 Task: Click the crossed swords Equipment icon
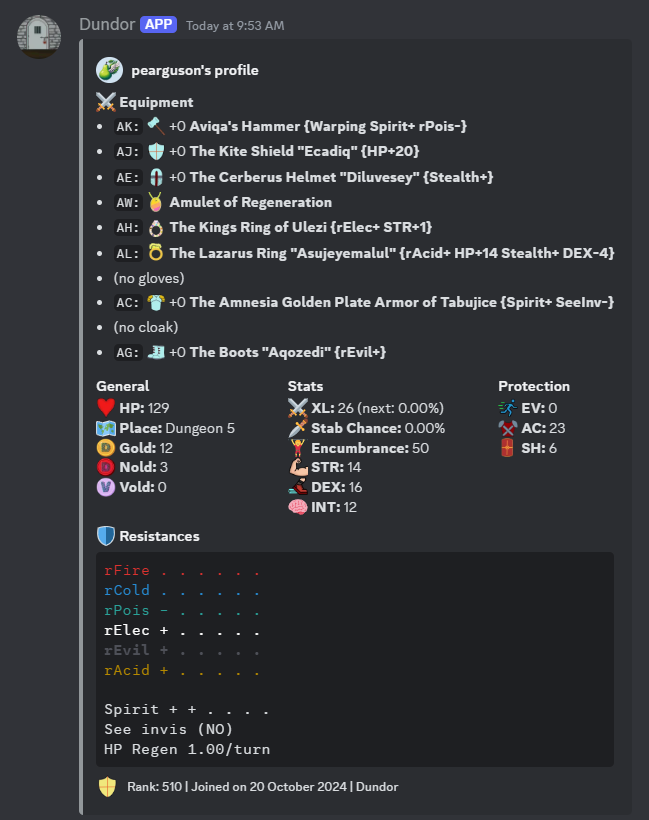point(106,102)
